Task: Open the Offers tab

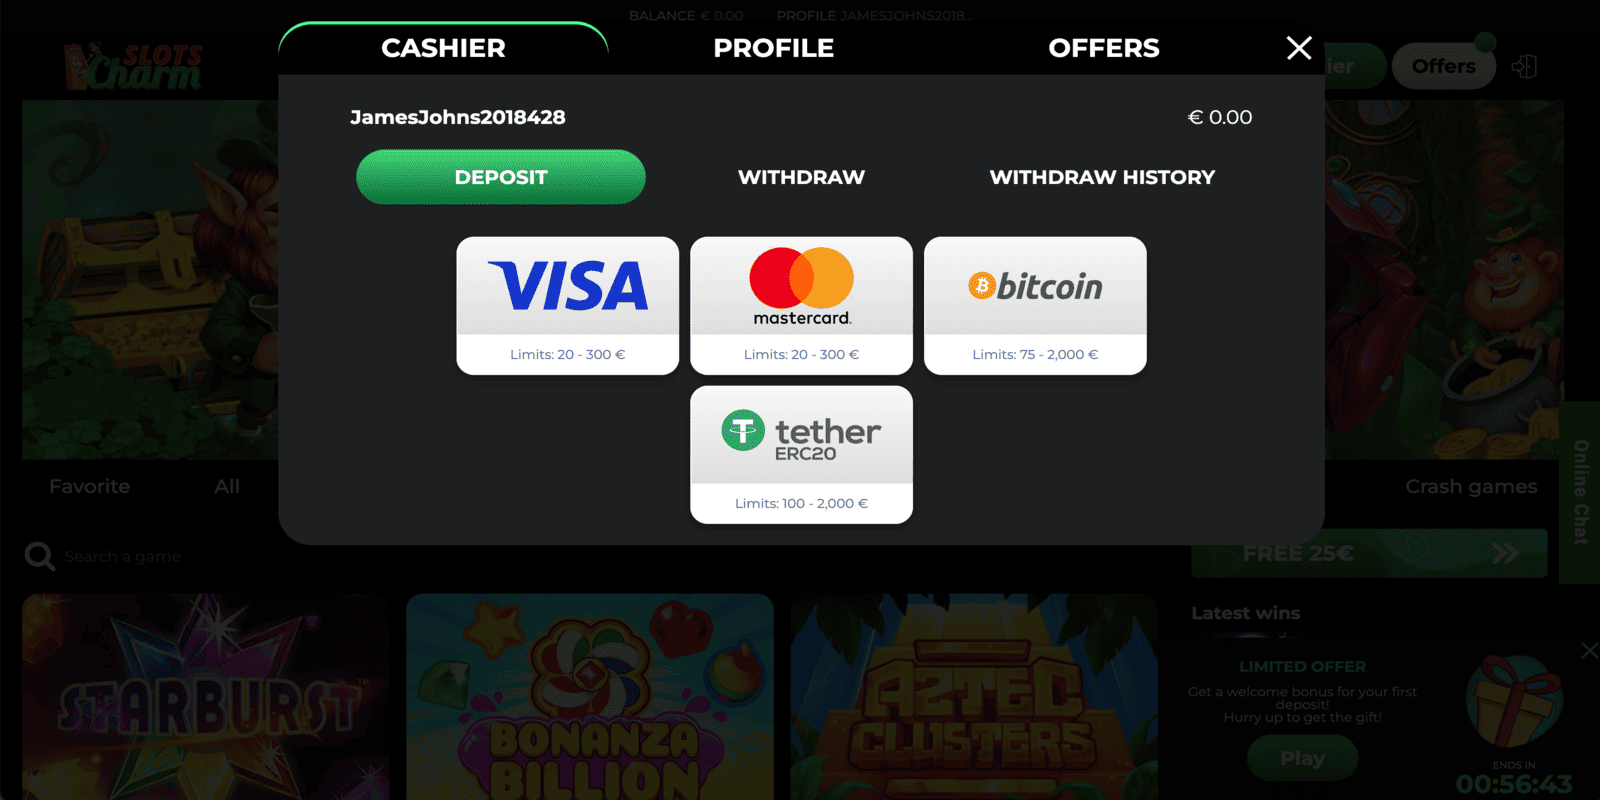Action: 1104,48
